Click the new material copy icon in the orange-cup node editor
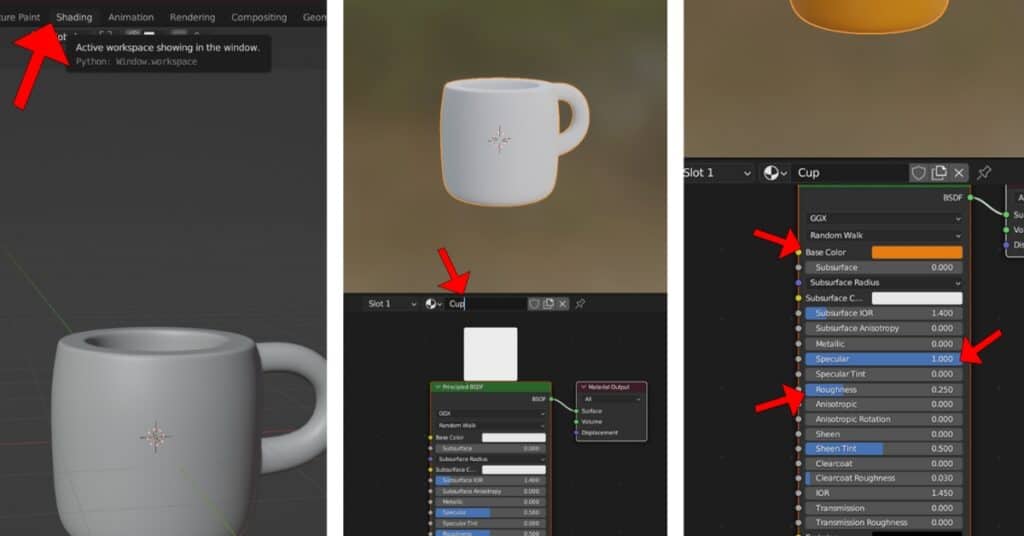The height and width of the screenshot is (536, 1024). click(939, 172)
